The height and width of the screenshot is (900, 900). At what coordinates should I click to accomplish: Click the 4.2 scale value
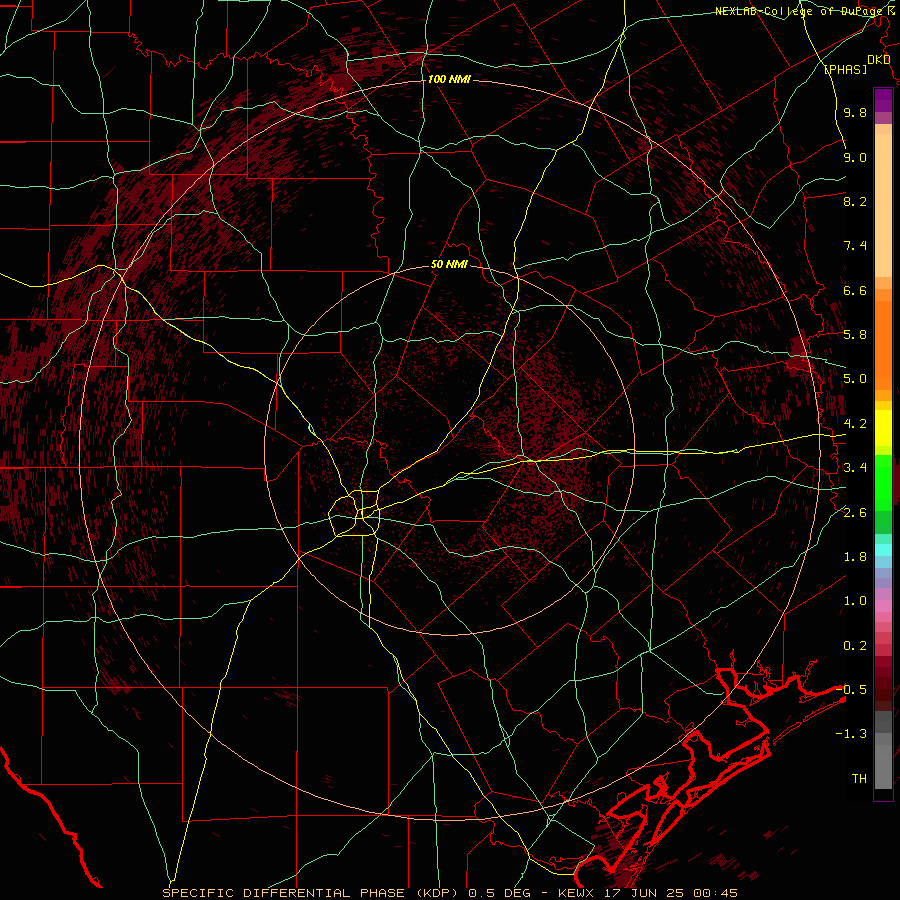(x=855, y=424)
